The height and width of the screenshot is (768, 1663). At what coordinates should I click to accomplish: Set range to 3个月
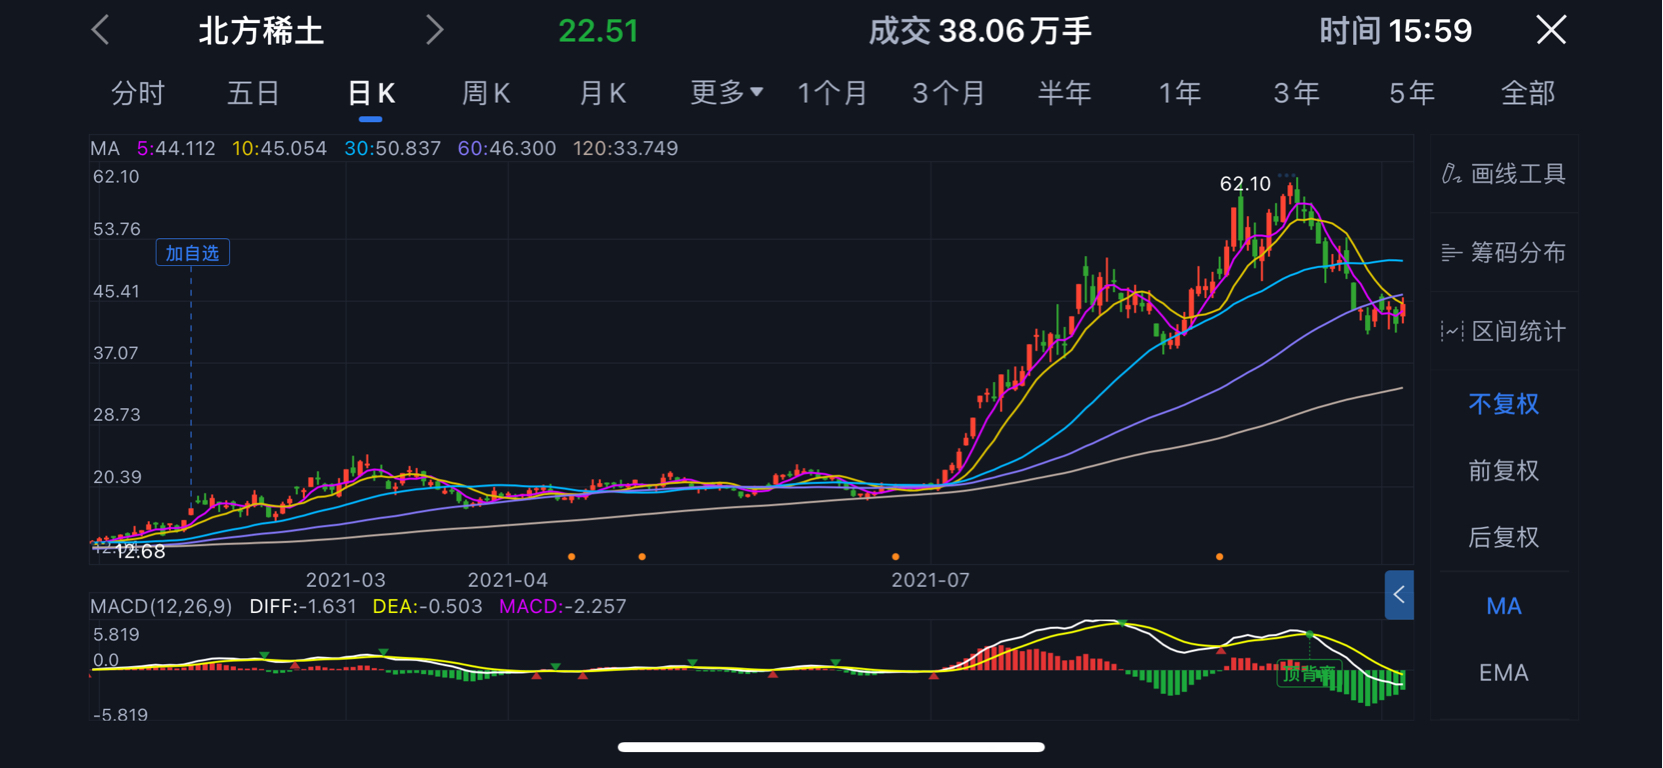tap(949, 94)
